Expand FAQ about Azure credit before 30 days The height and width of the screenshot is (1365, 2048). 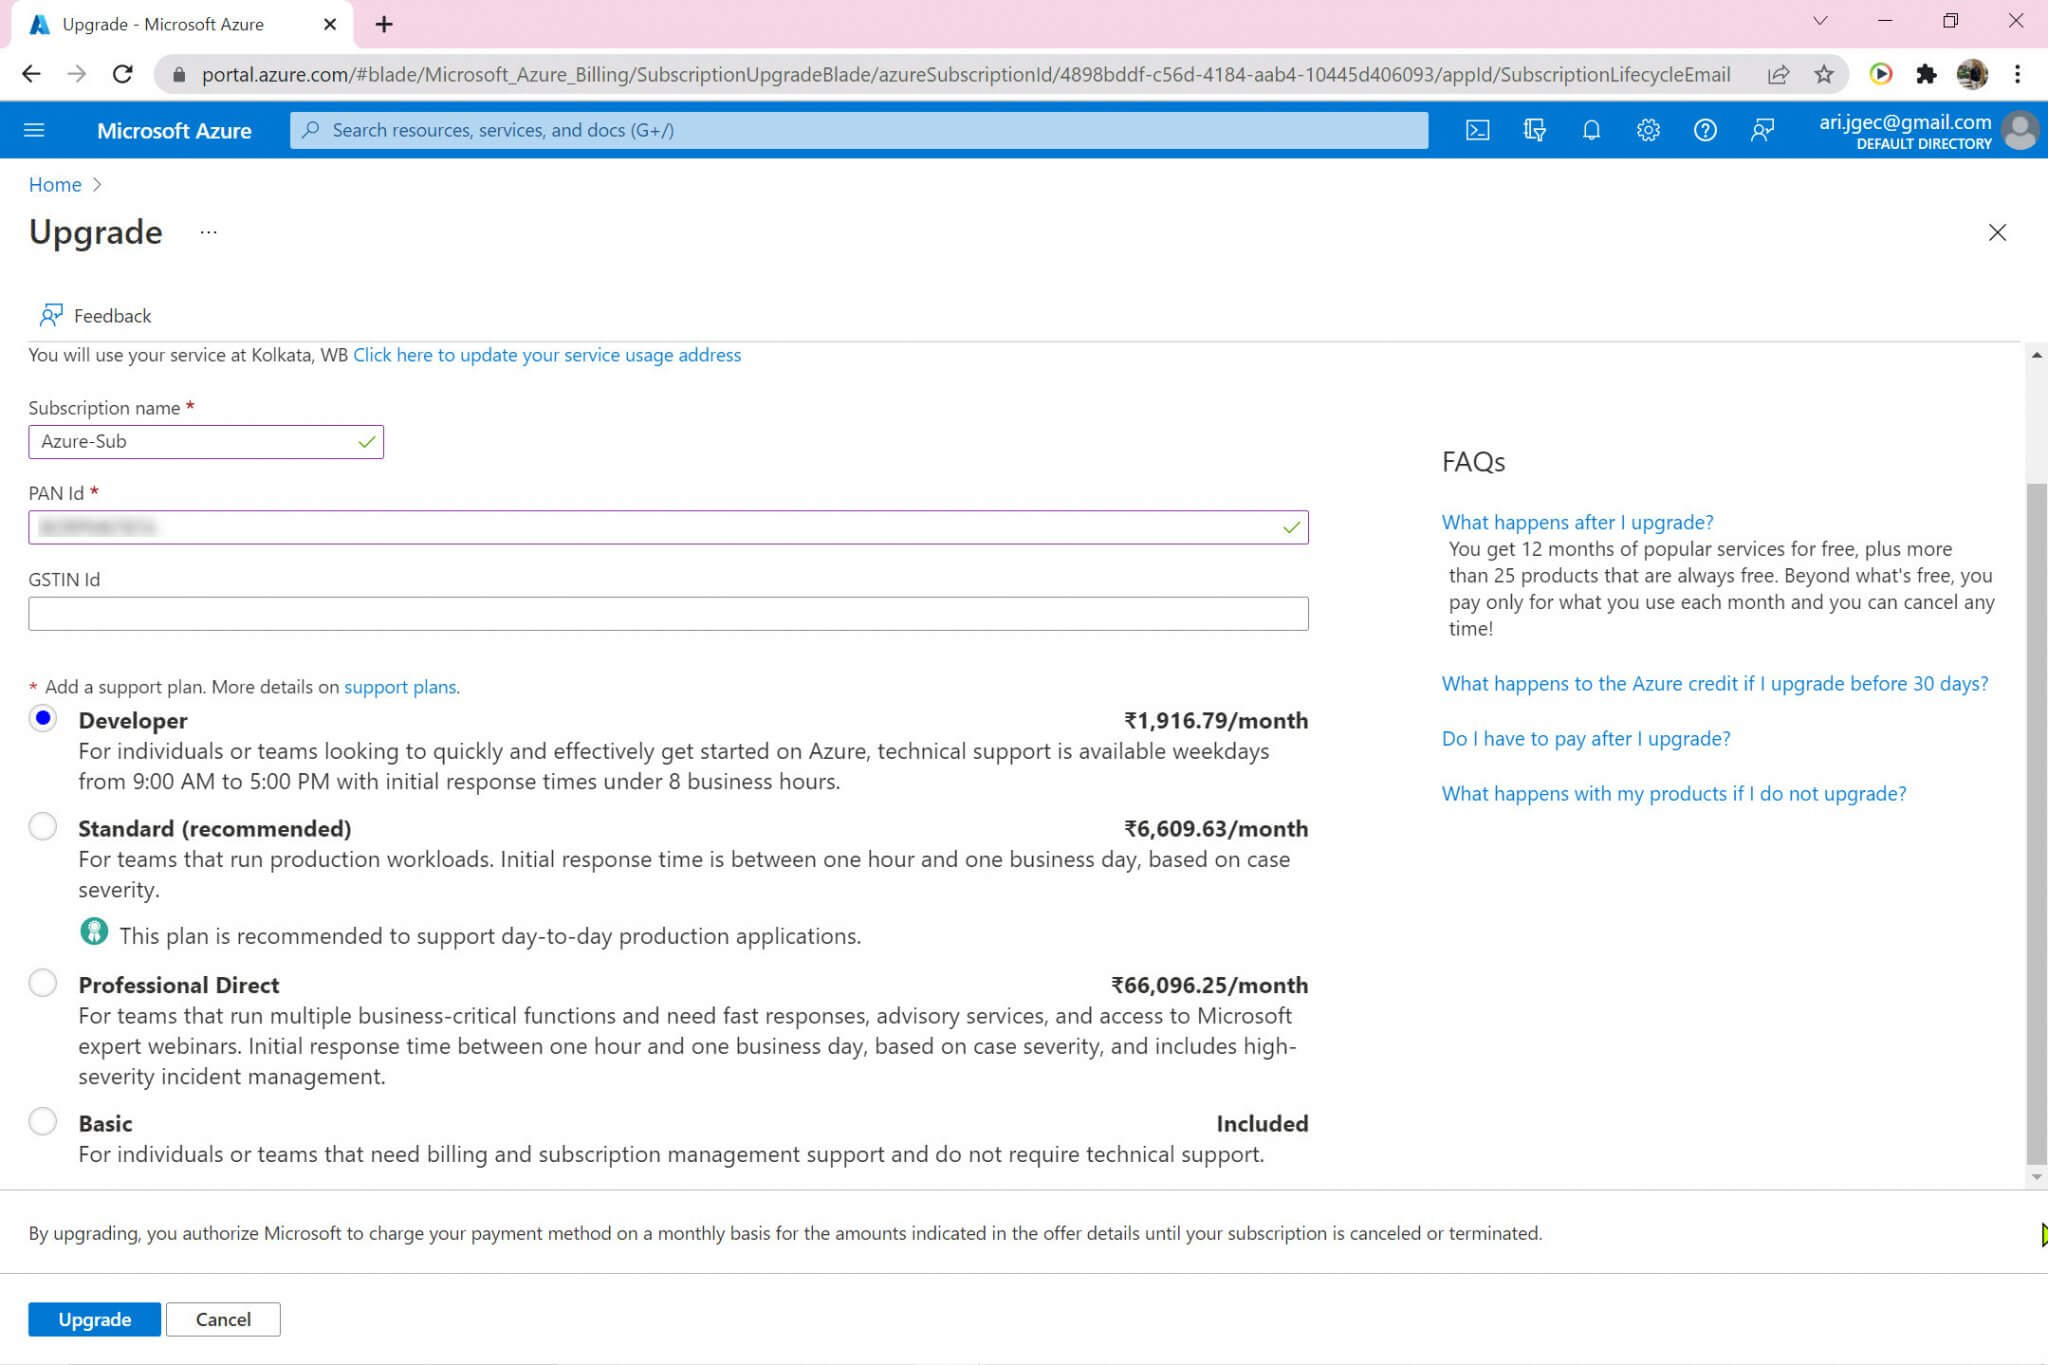[1714, 684]
